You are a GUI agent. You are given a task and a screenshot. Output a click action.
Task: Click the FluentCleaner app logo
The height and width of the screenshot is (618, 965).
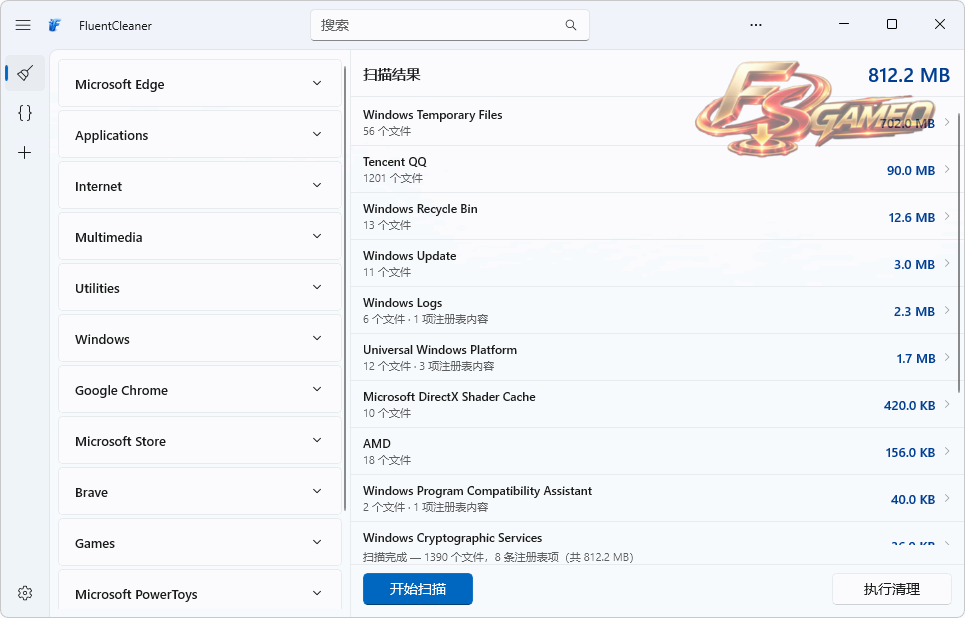[x=55, y=25]
